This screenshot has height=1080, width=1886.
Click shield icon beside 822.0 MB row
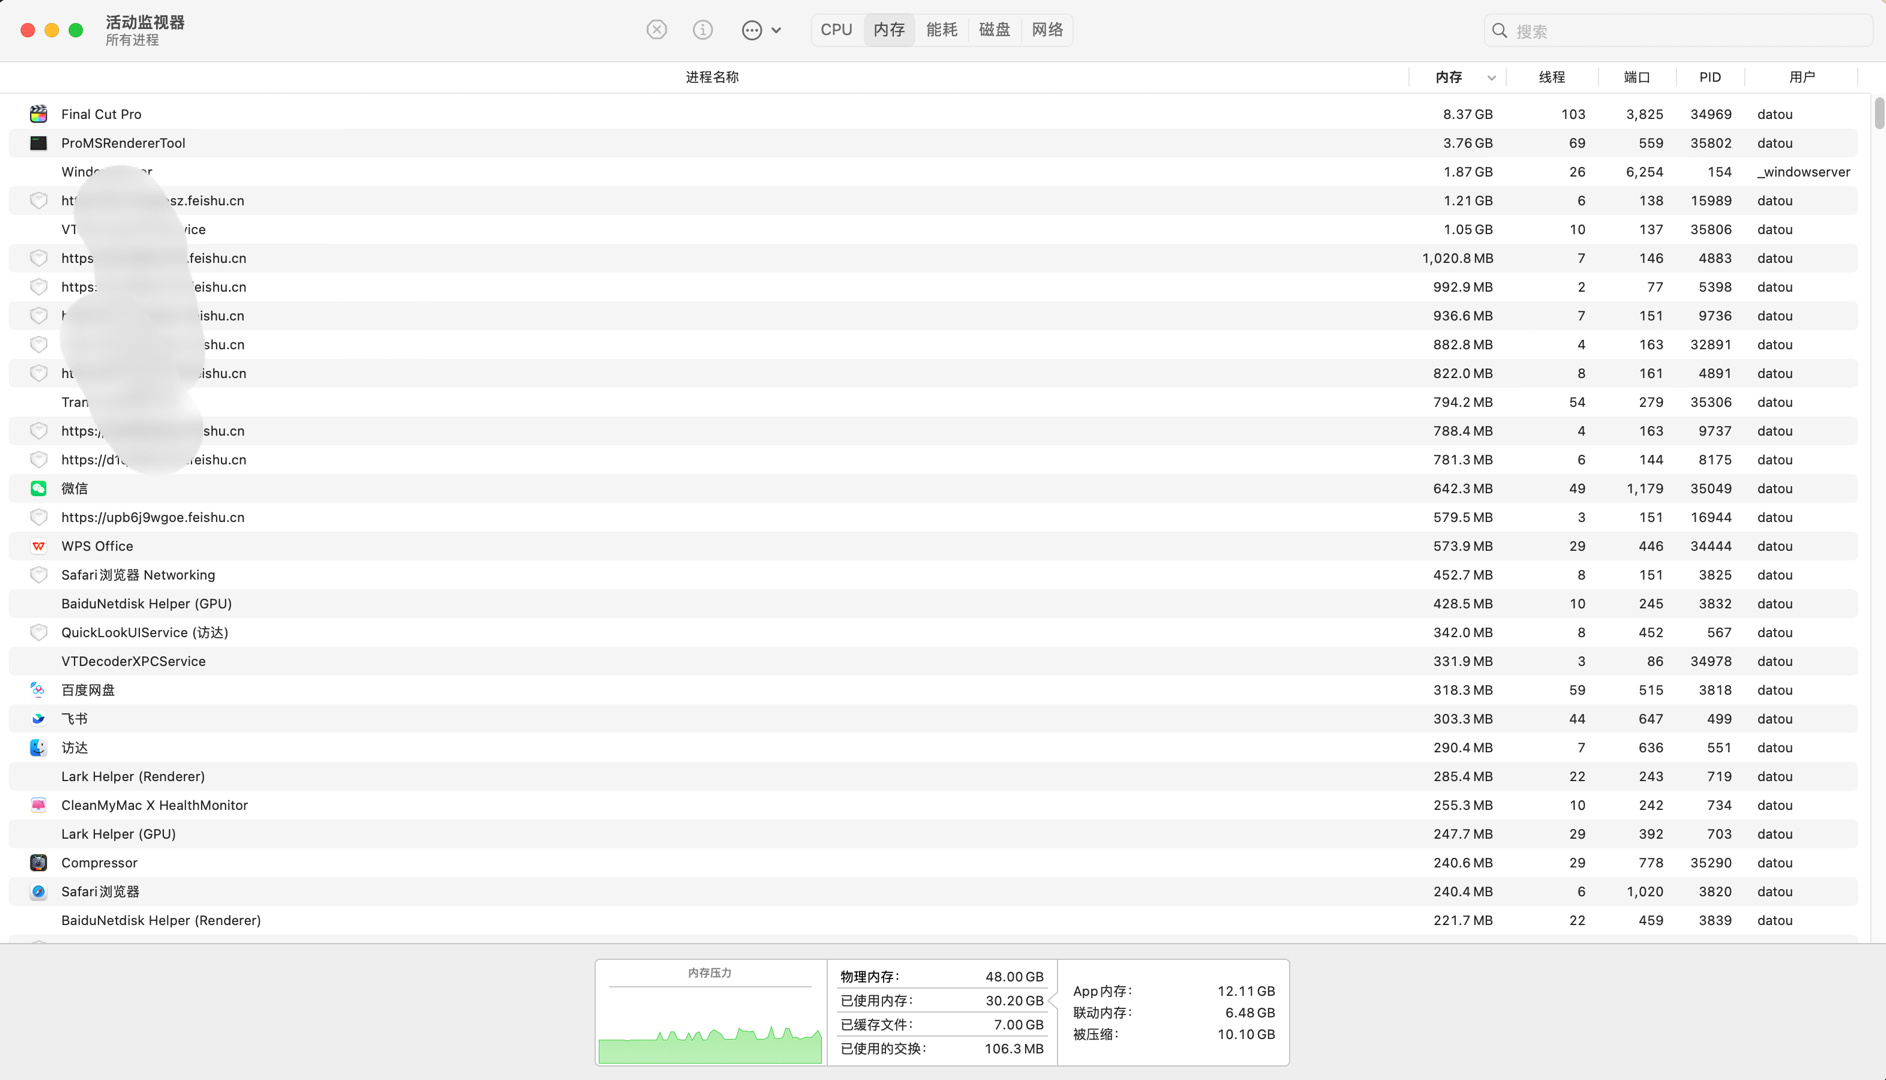coord(38,374)
